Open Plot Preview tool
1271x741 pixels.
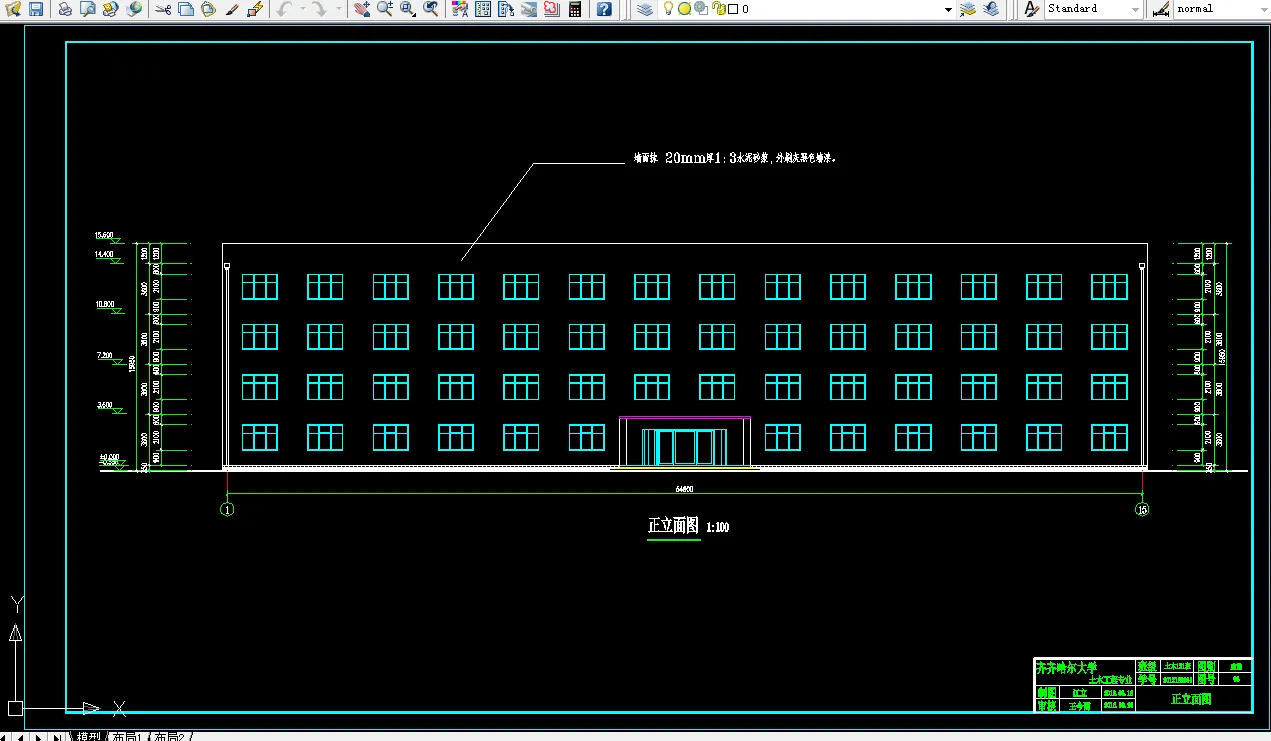tap(87, 9)
